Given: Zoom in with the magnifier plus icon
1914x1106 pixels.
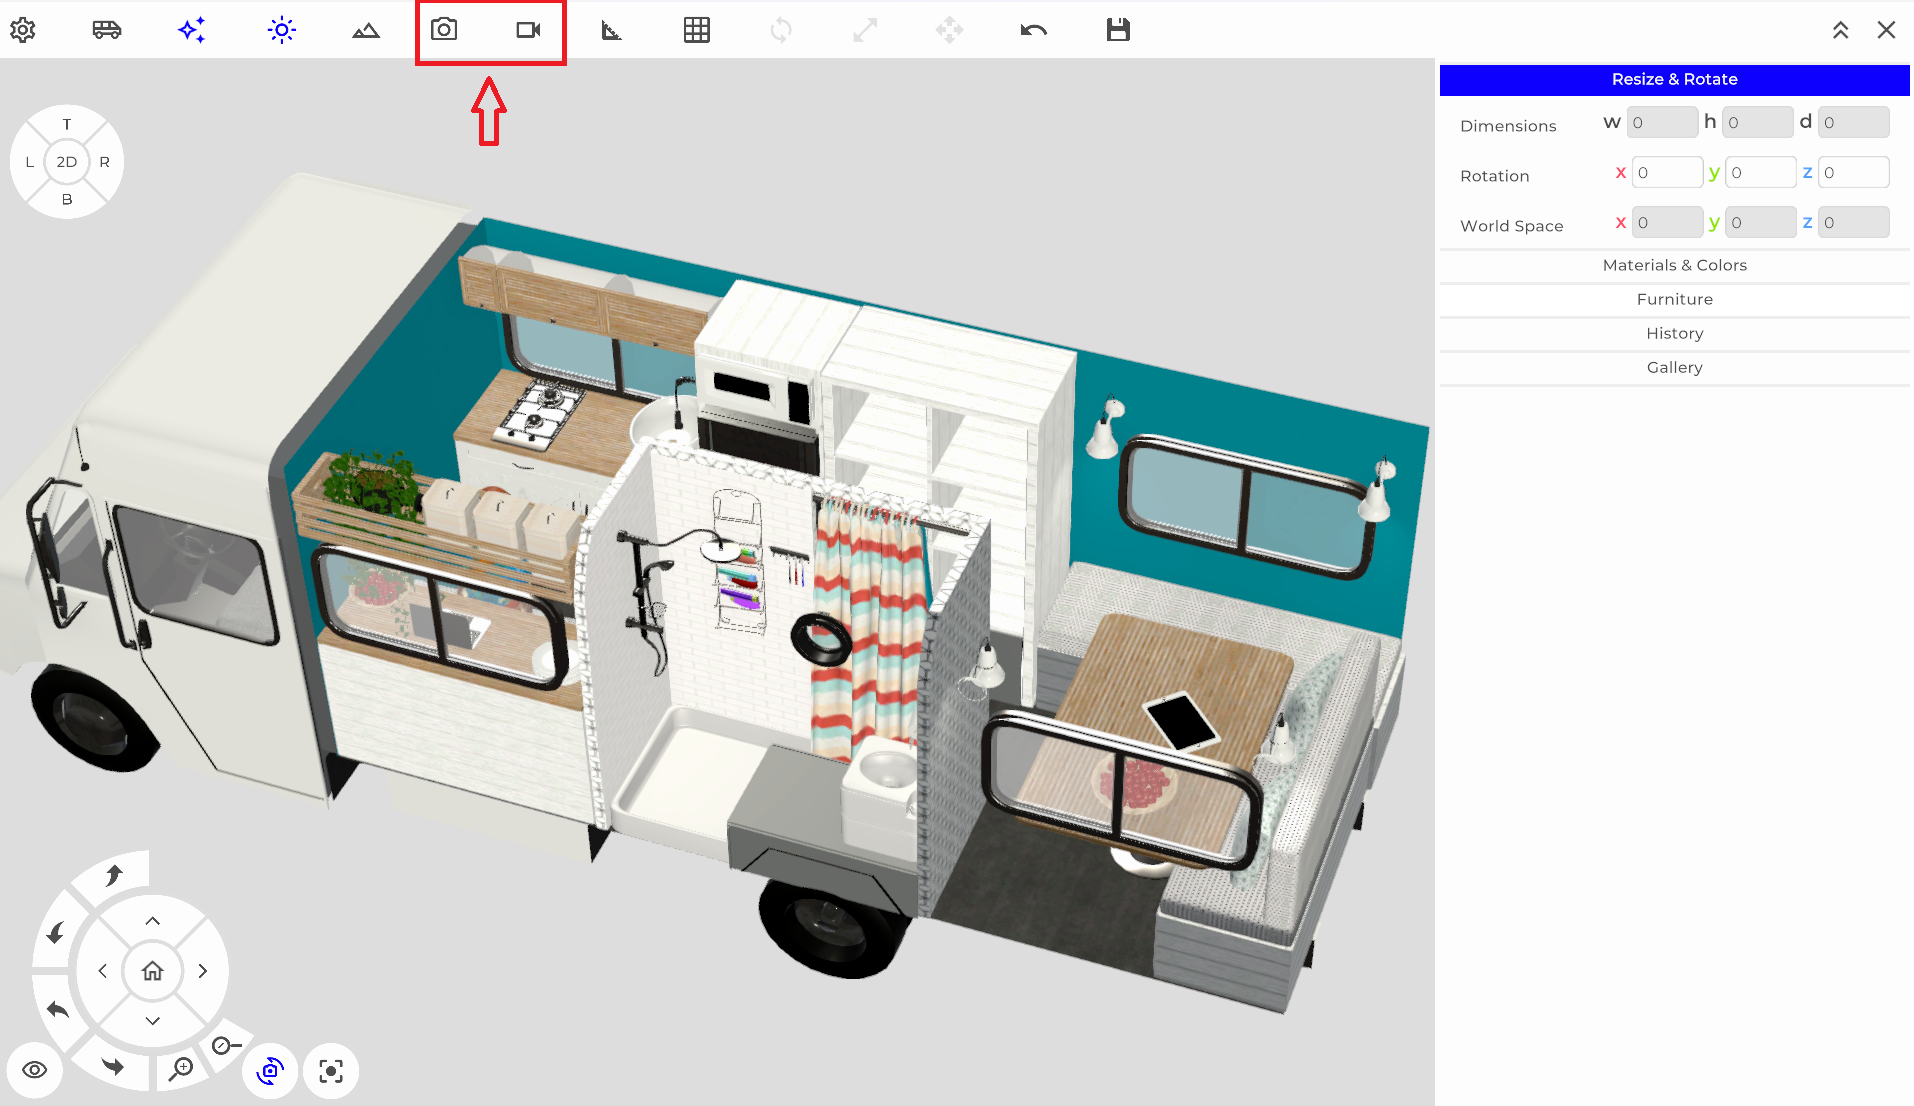Looking at the screenshot, I should (x=181, y=1068).
